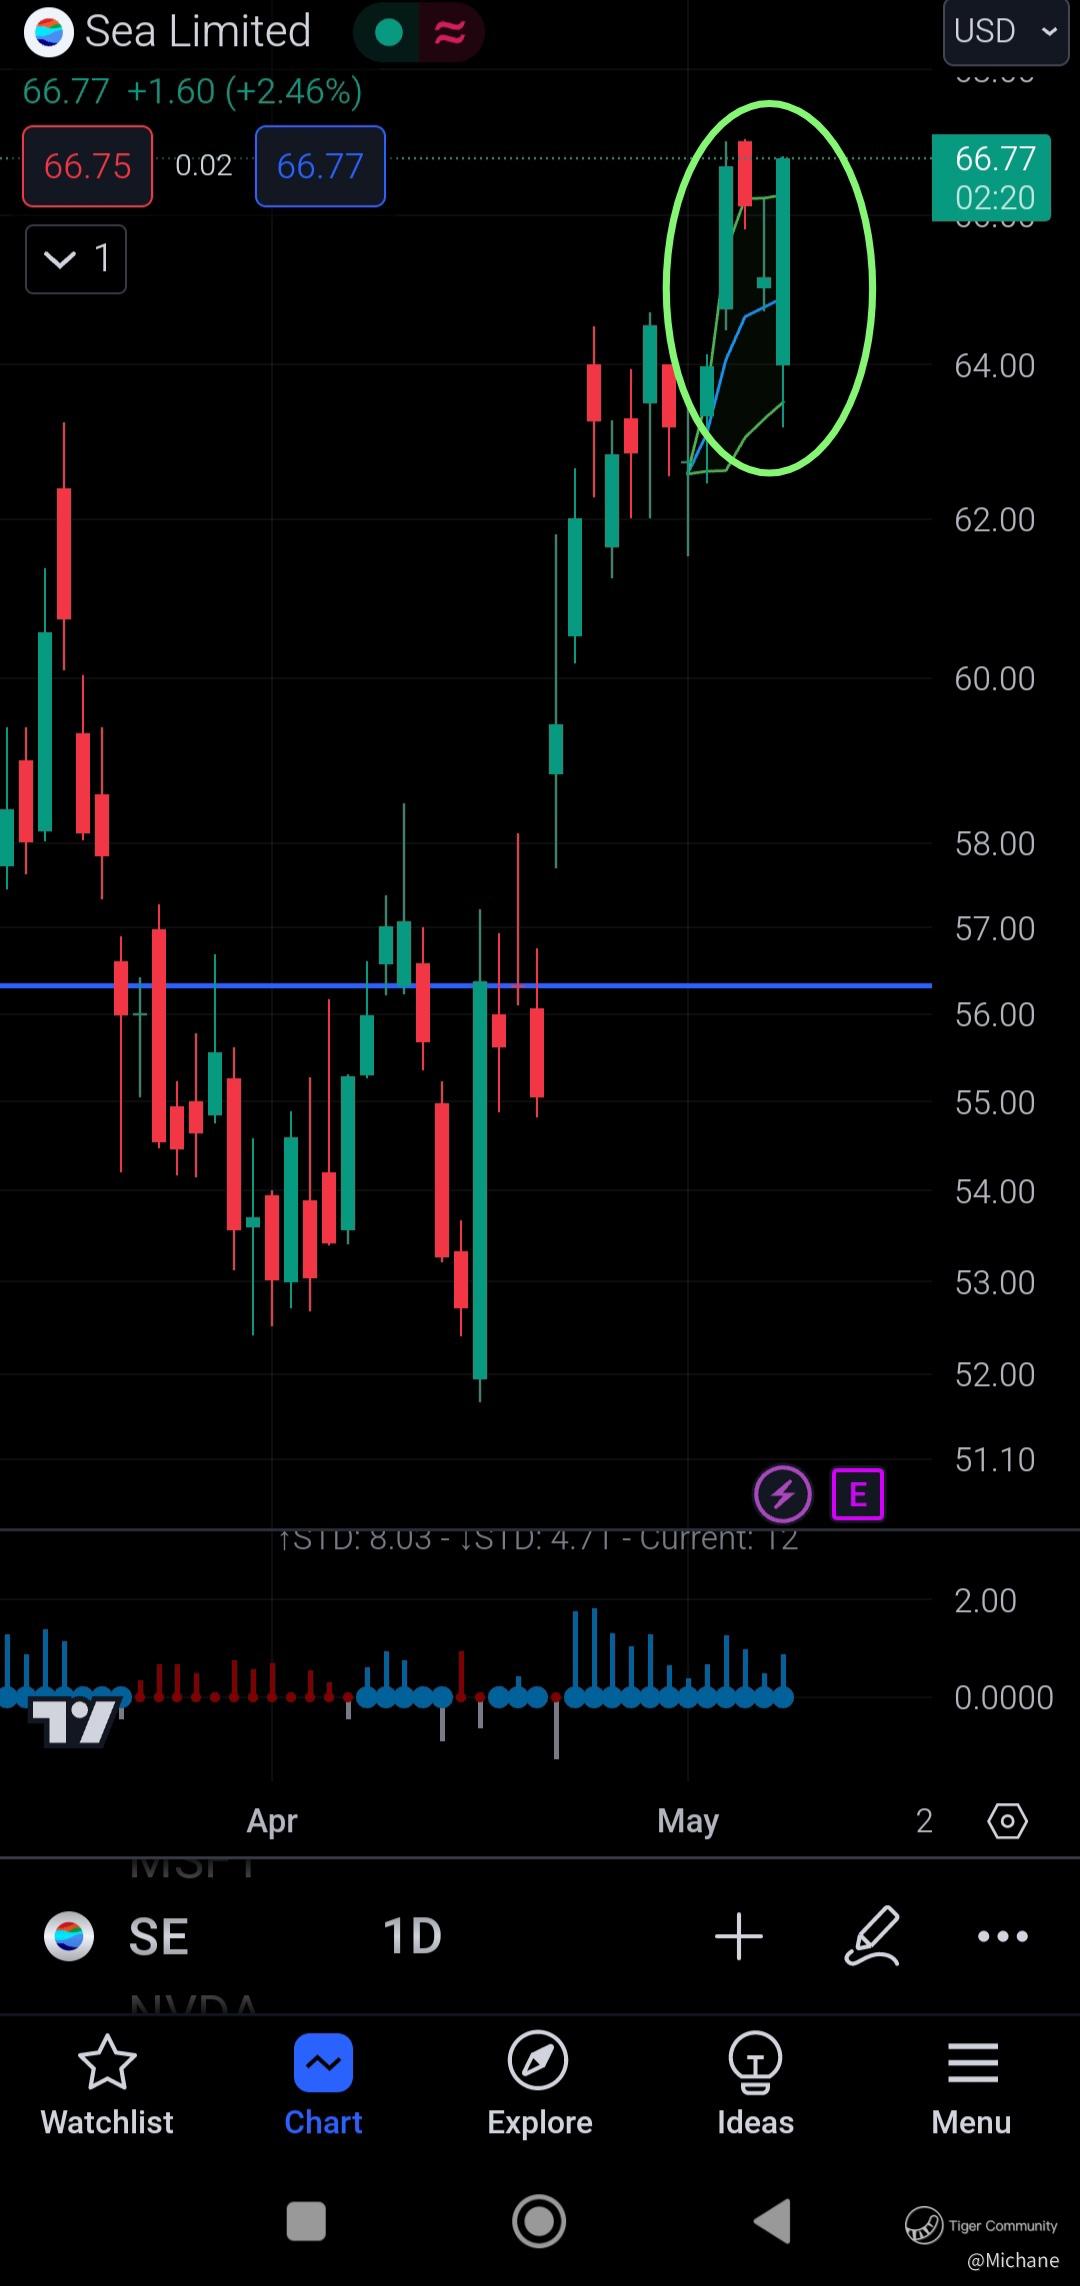The height and width of the screenshot is (2286, 1080).
Task: Tap the 60.00 price axis label
Action: [994, 679]
